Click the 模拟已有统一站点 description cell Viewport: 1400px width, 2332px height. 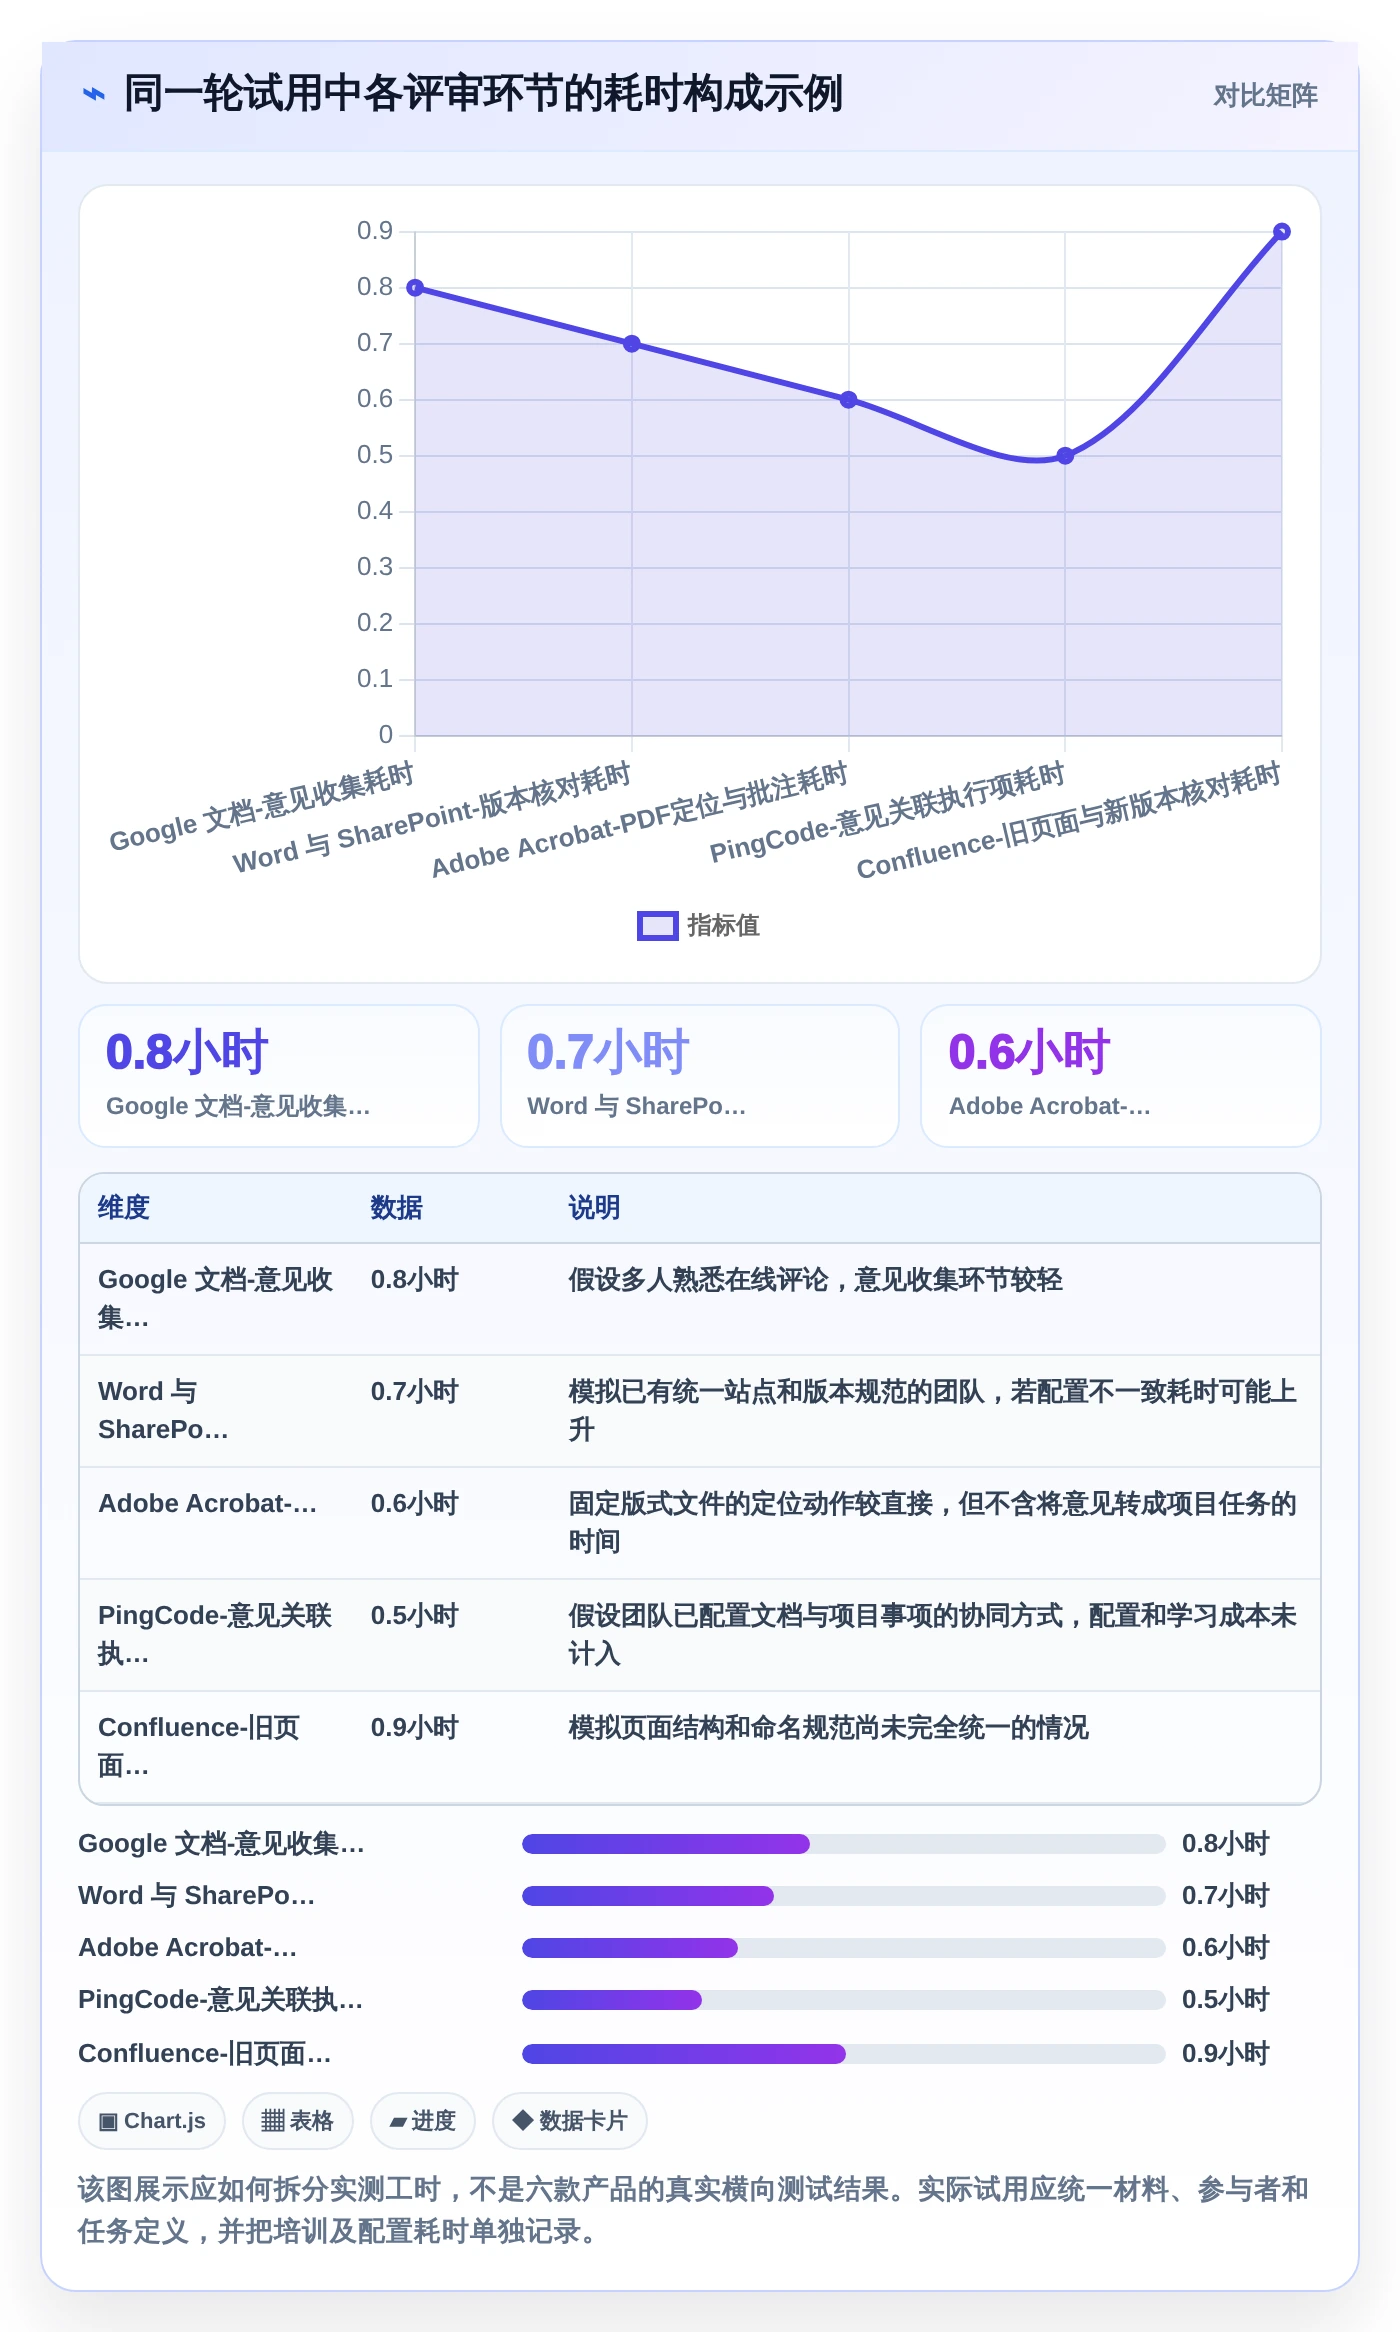pyautogui.click(x=933, y=1411)
